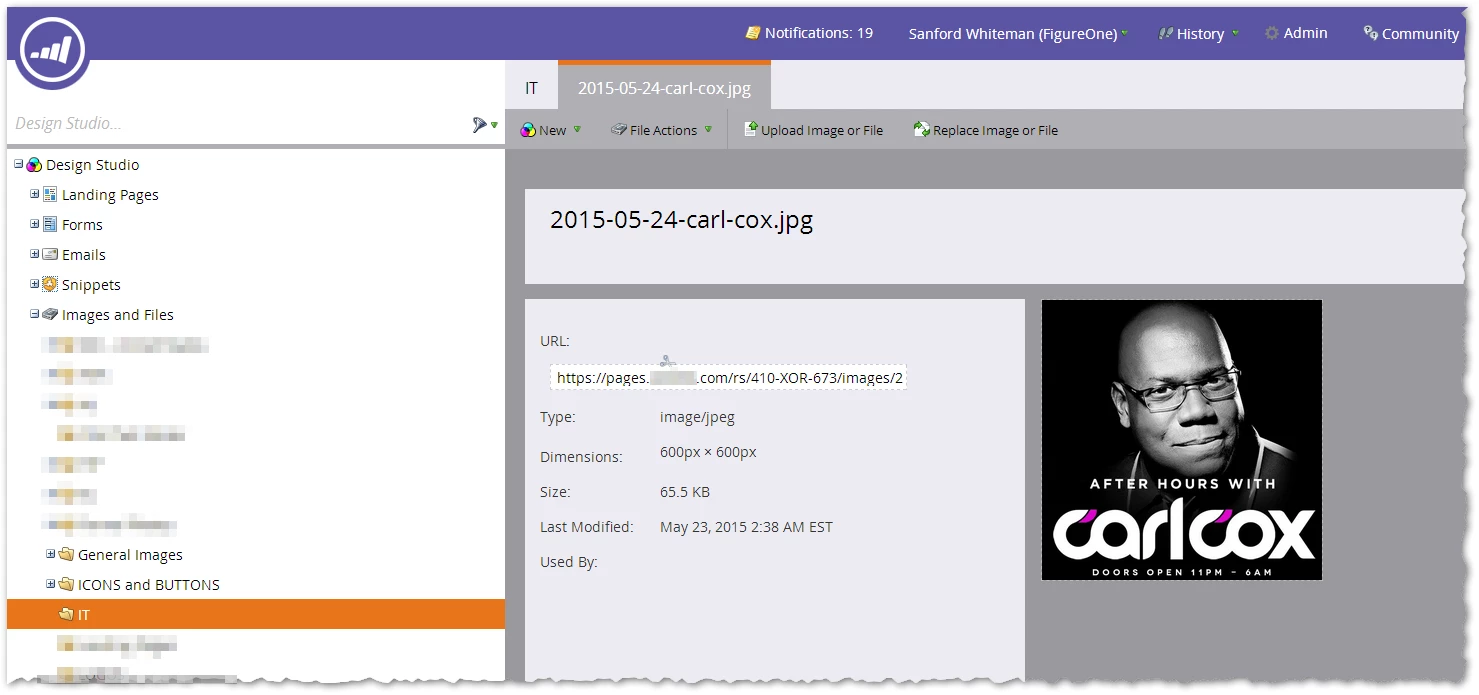Click the image URL field

[729, 378]
